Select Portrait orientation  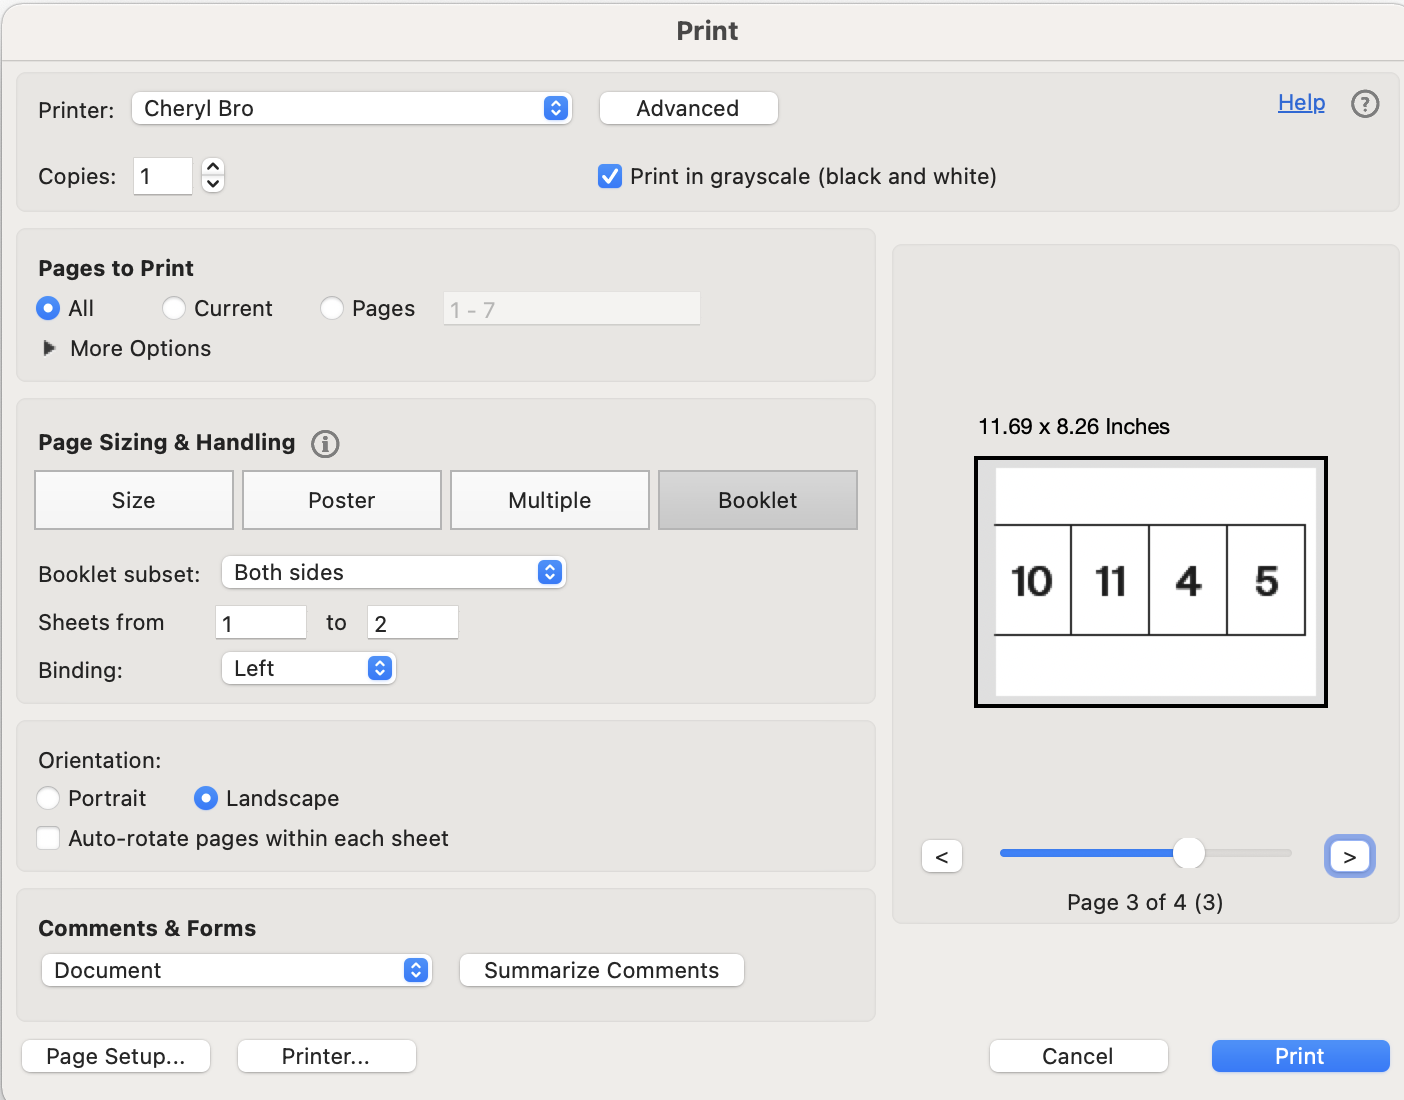point(48,798)
